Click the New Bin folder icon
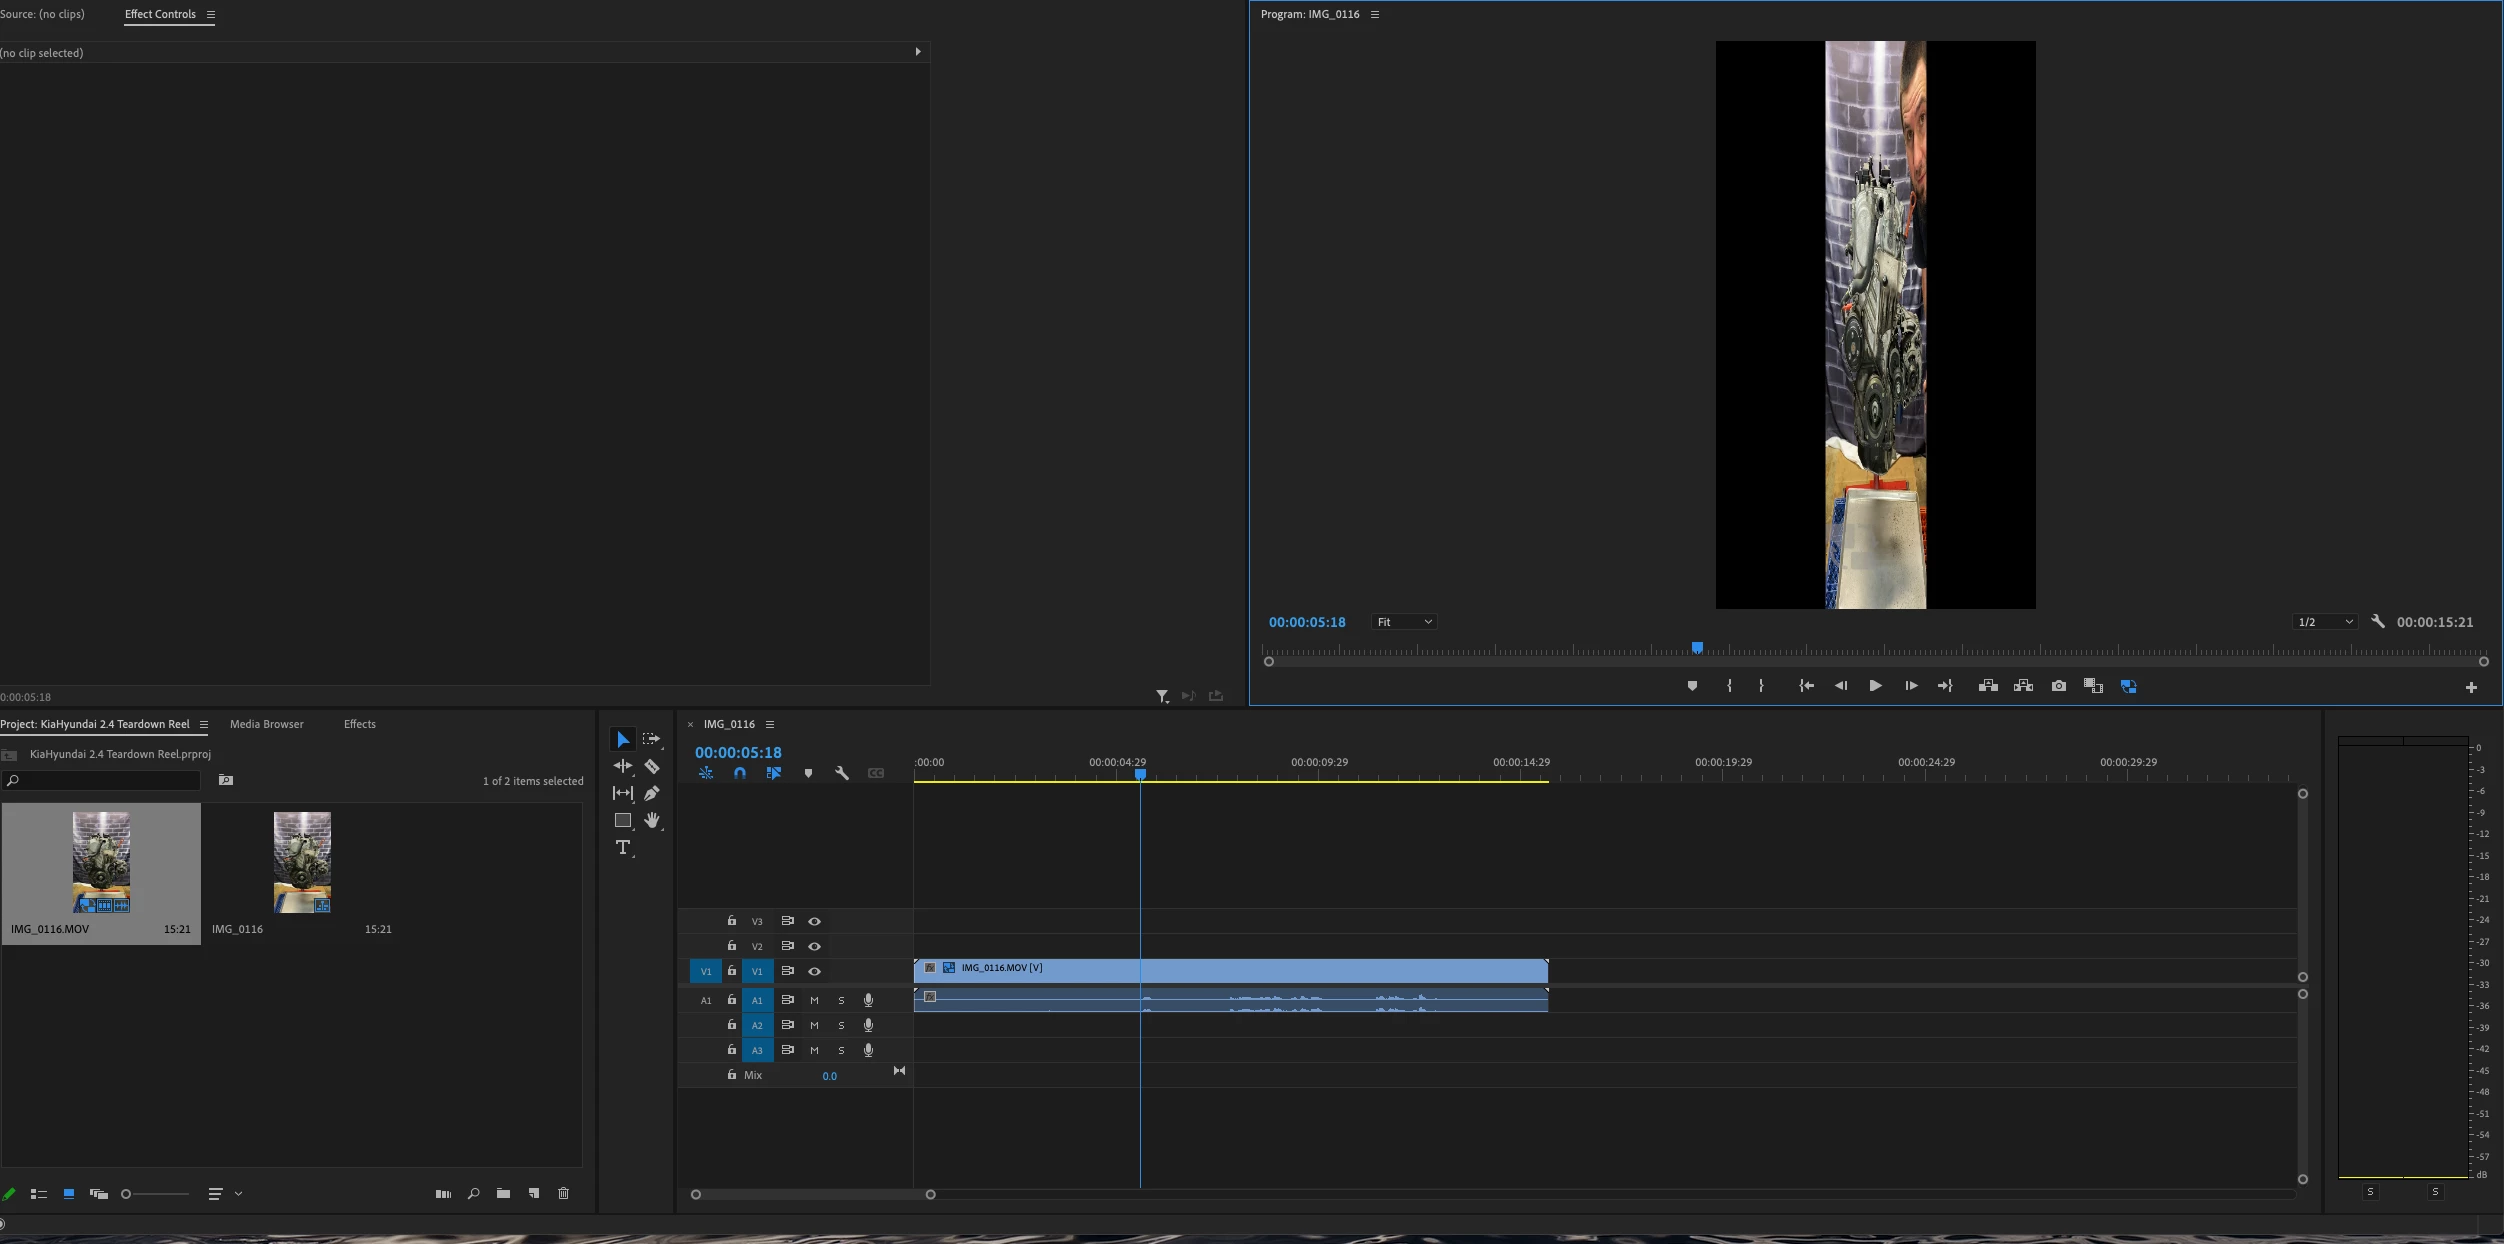The width and height of the screenshot is (2504, 1244). (503, 1194)
